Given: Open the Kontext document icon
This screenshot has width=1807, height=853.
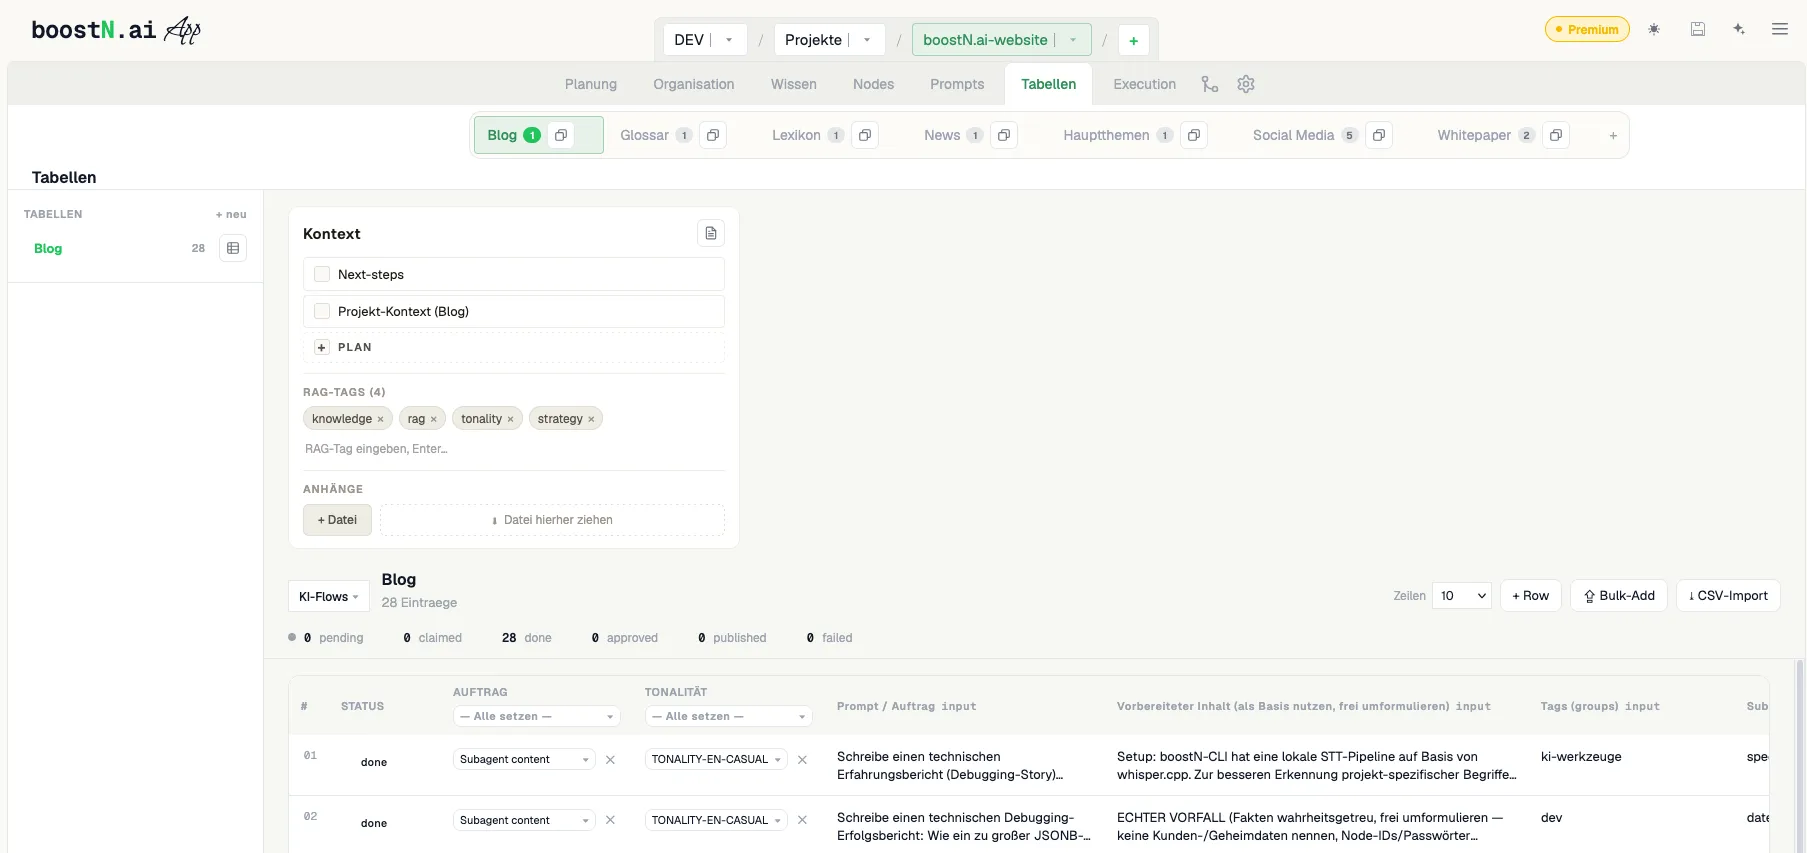Looking at the screenshot, I should pos(711,233).
